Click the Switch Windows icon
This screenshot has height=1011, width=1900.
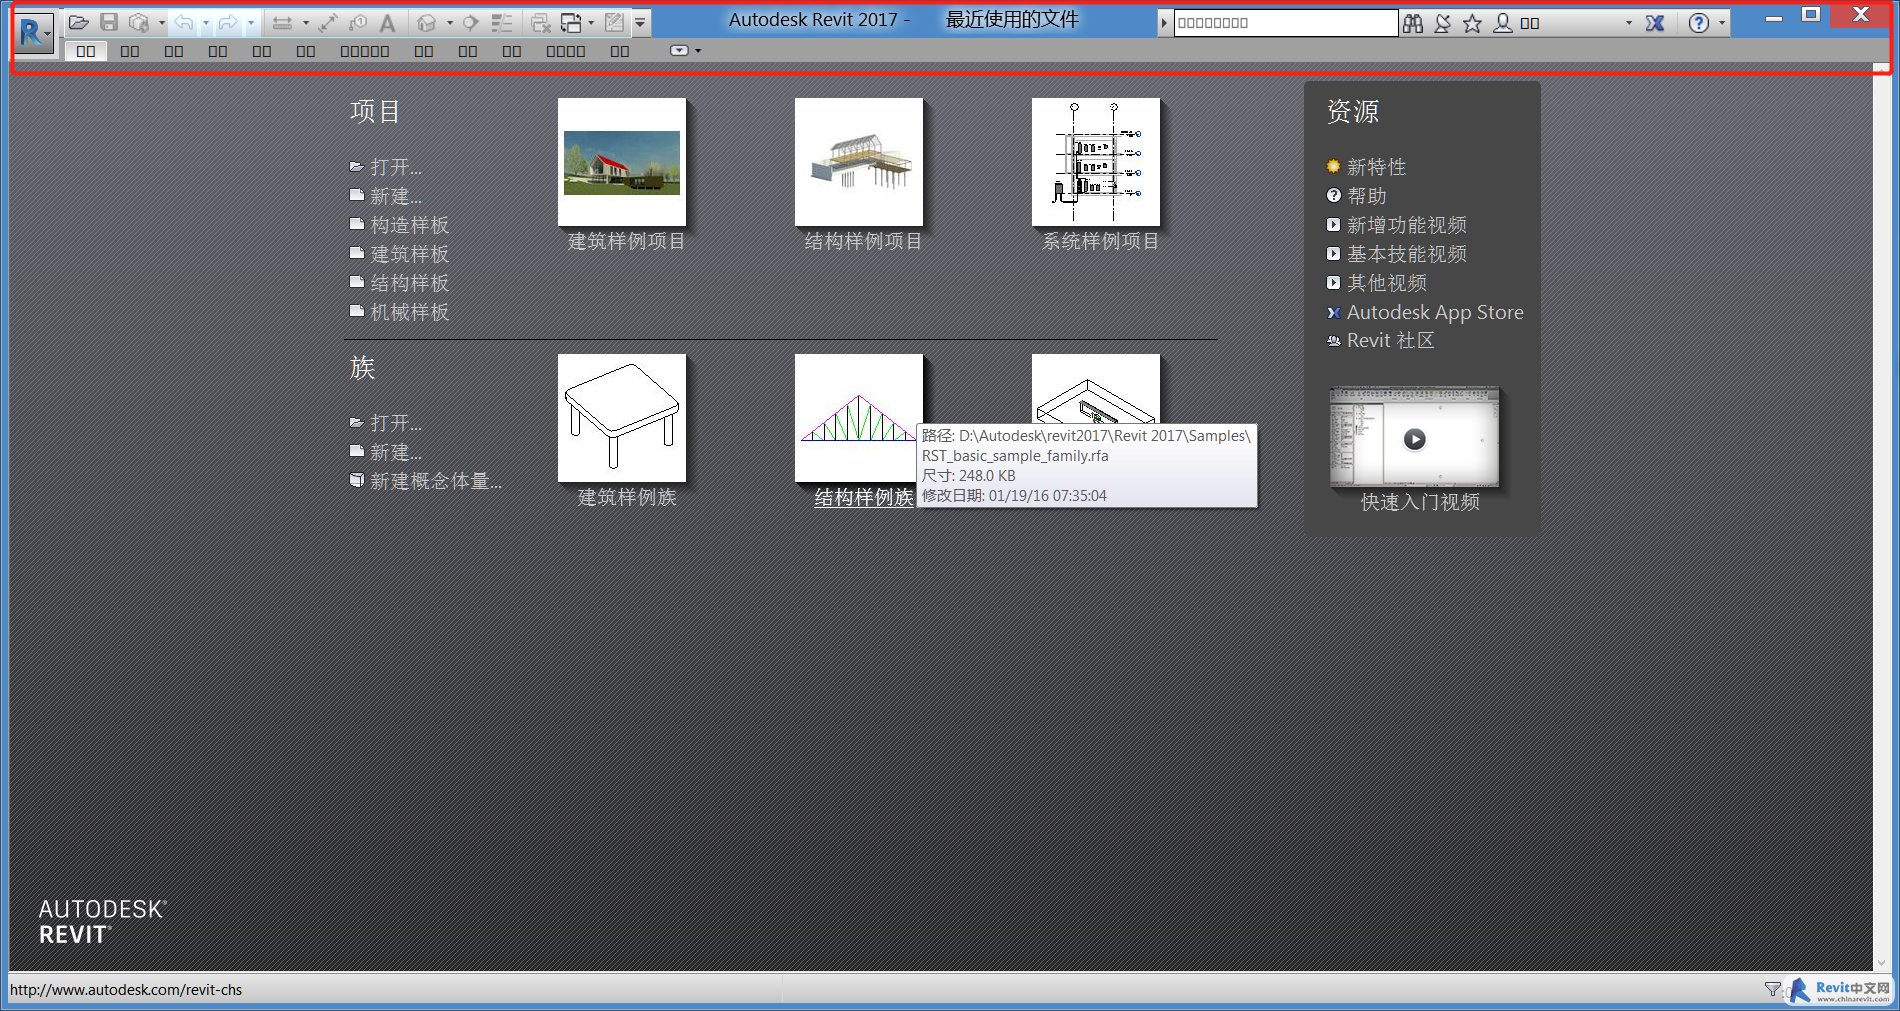(571, 22)
